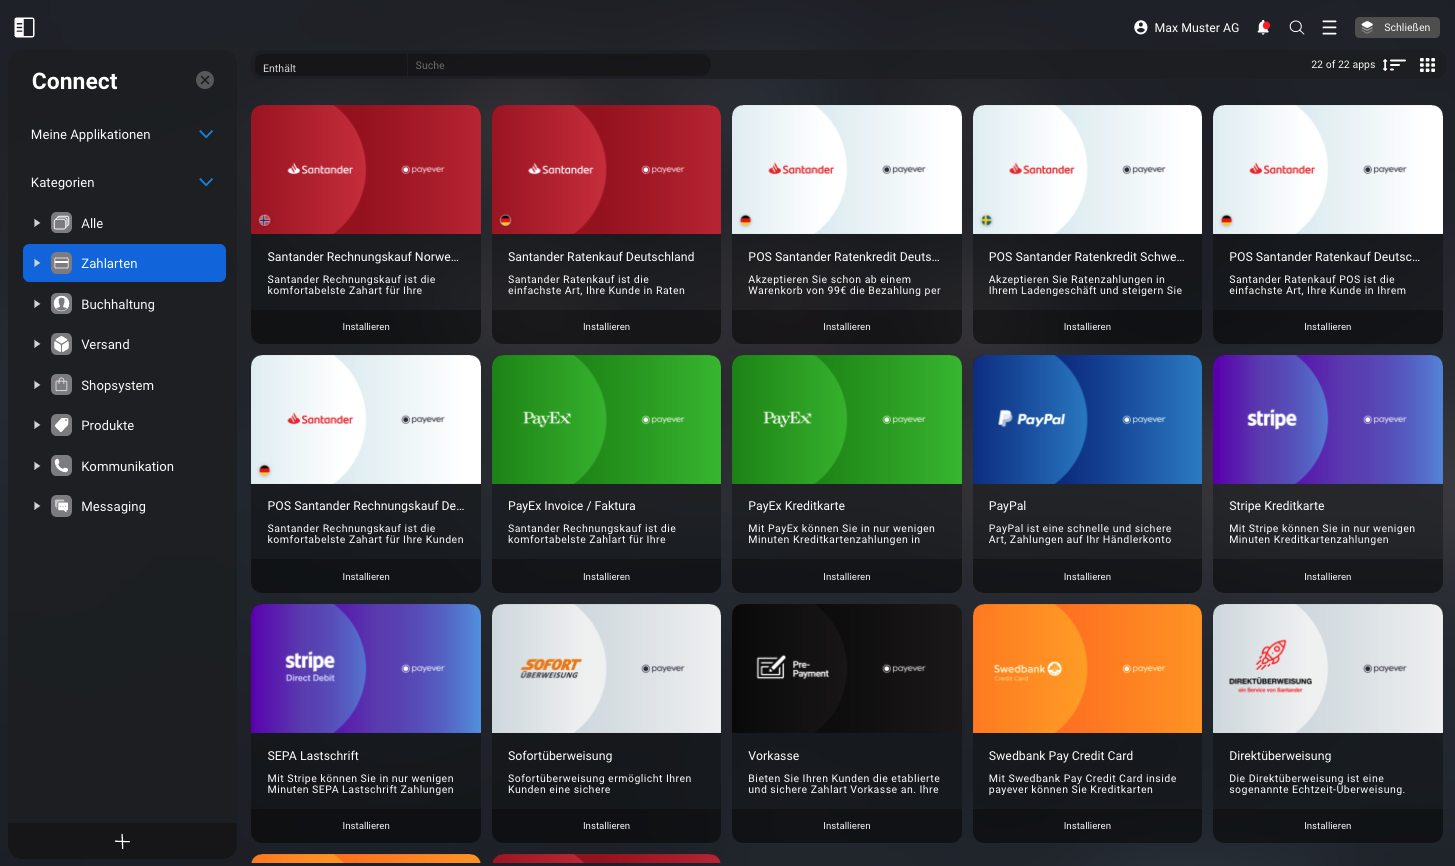The image size is (1455, 866).
Task: Open the notifications bell
Action: tap(1263, 28)
